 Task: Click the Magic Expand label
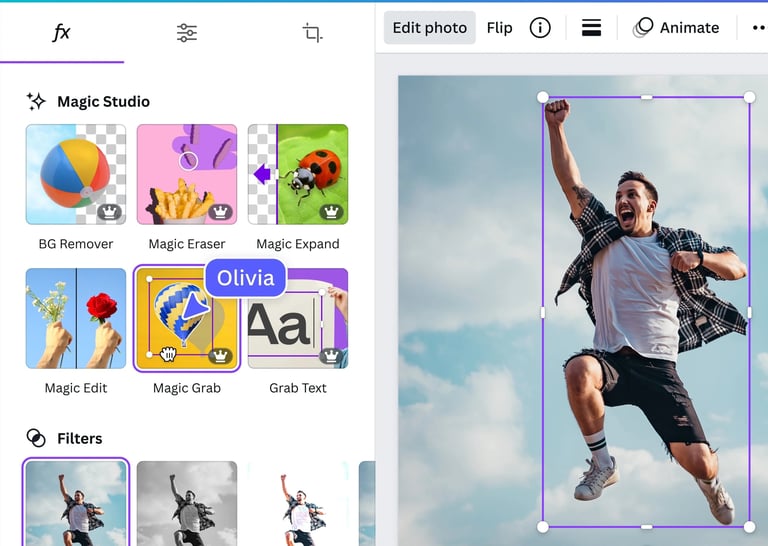(298, 244)
